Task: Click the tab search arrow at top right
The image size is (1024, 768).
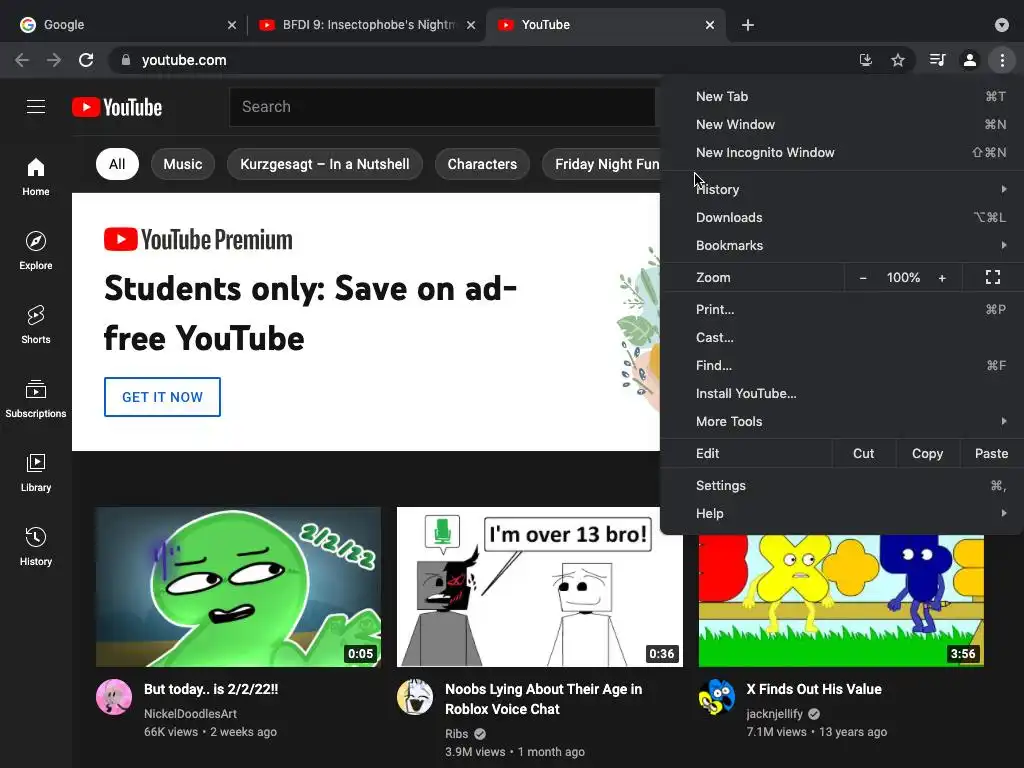Action: coord(1001,25)
